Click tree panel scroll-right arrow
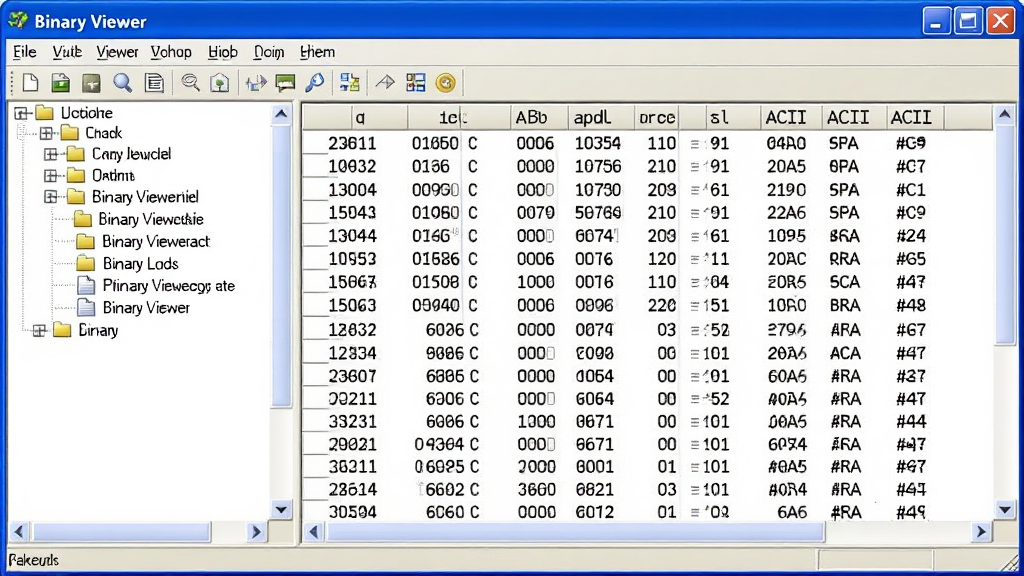 coord(256,532)
